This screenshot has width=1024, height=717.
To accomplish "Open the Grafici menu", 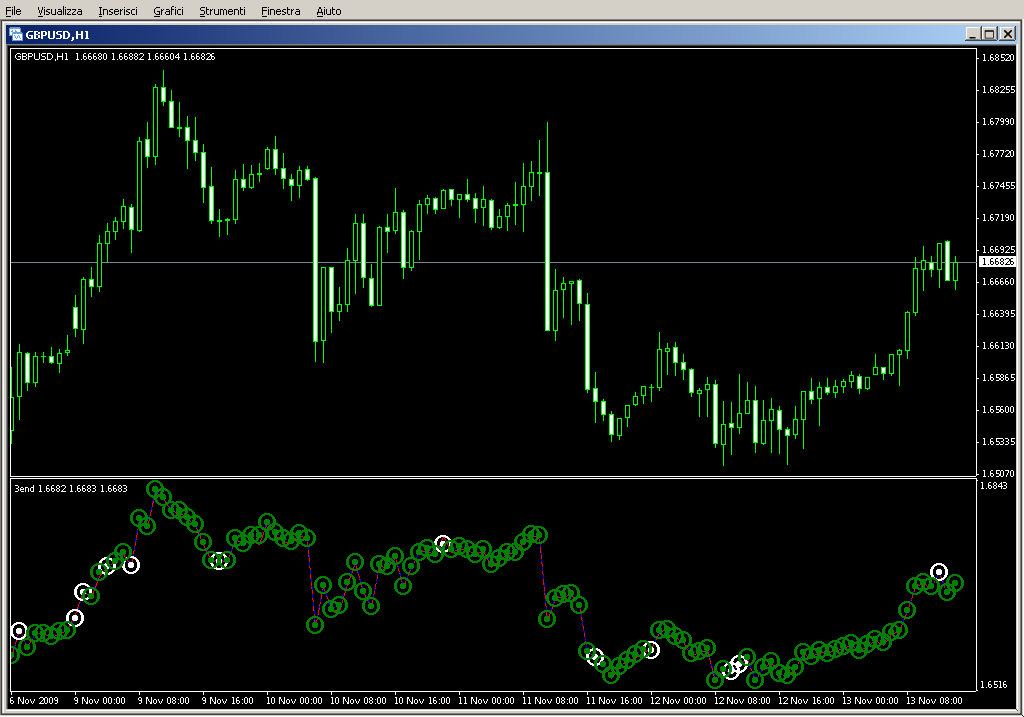I will pos(168,11).
